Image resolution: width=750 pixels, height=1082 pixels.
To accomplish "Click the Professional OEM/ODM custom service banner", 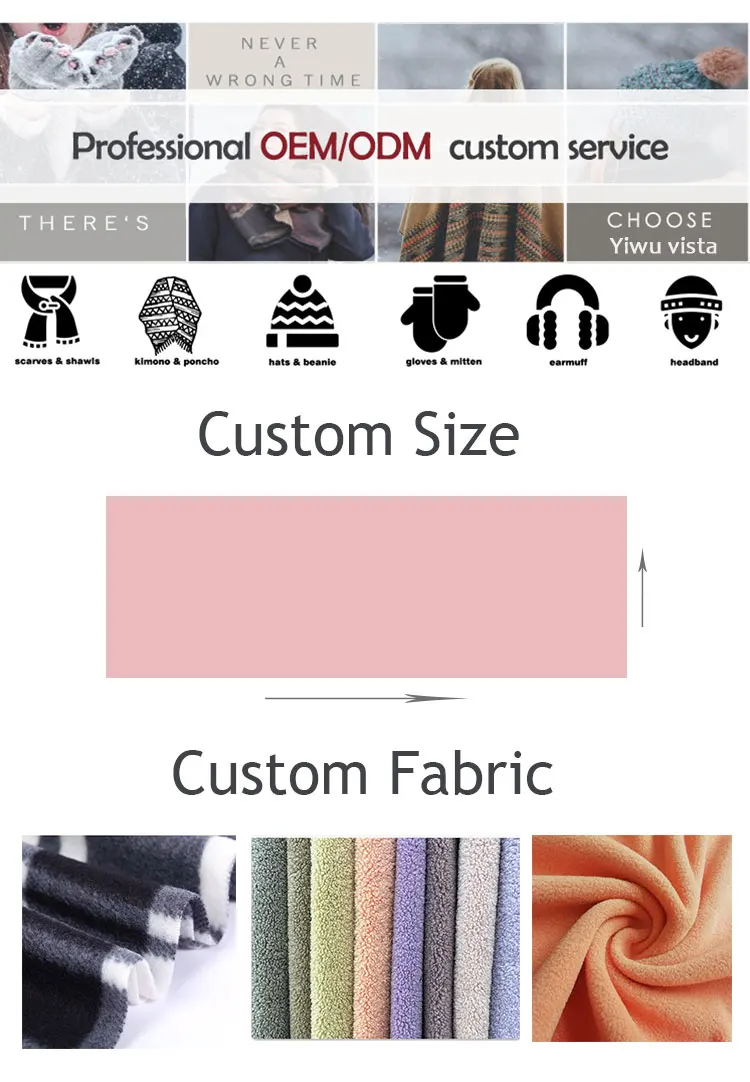I will [371, 146].
